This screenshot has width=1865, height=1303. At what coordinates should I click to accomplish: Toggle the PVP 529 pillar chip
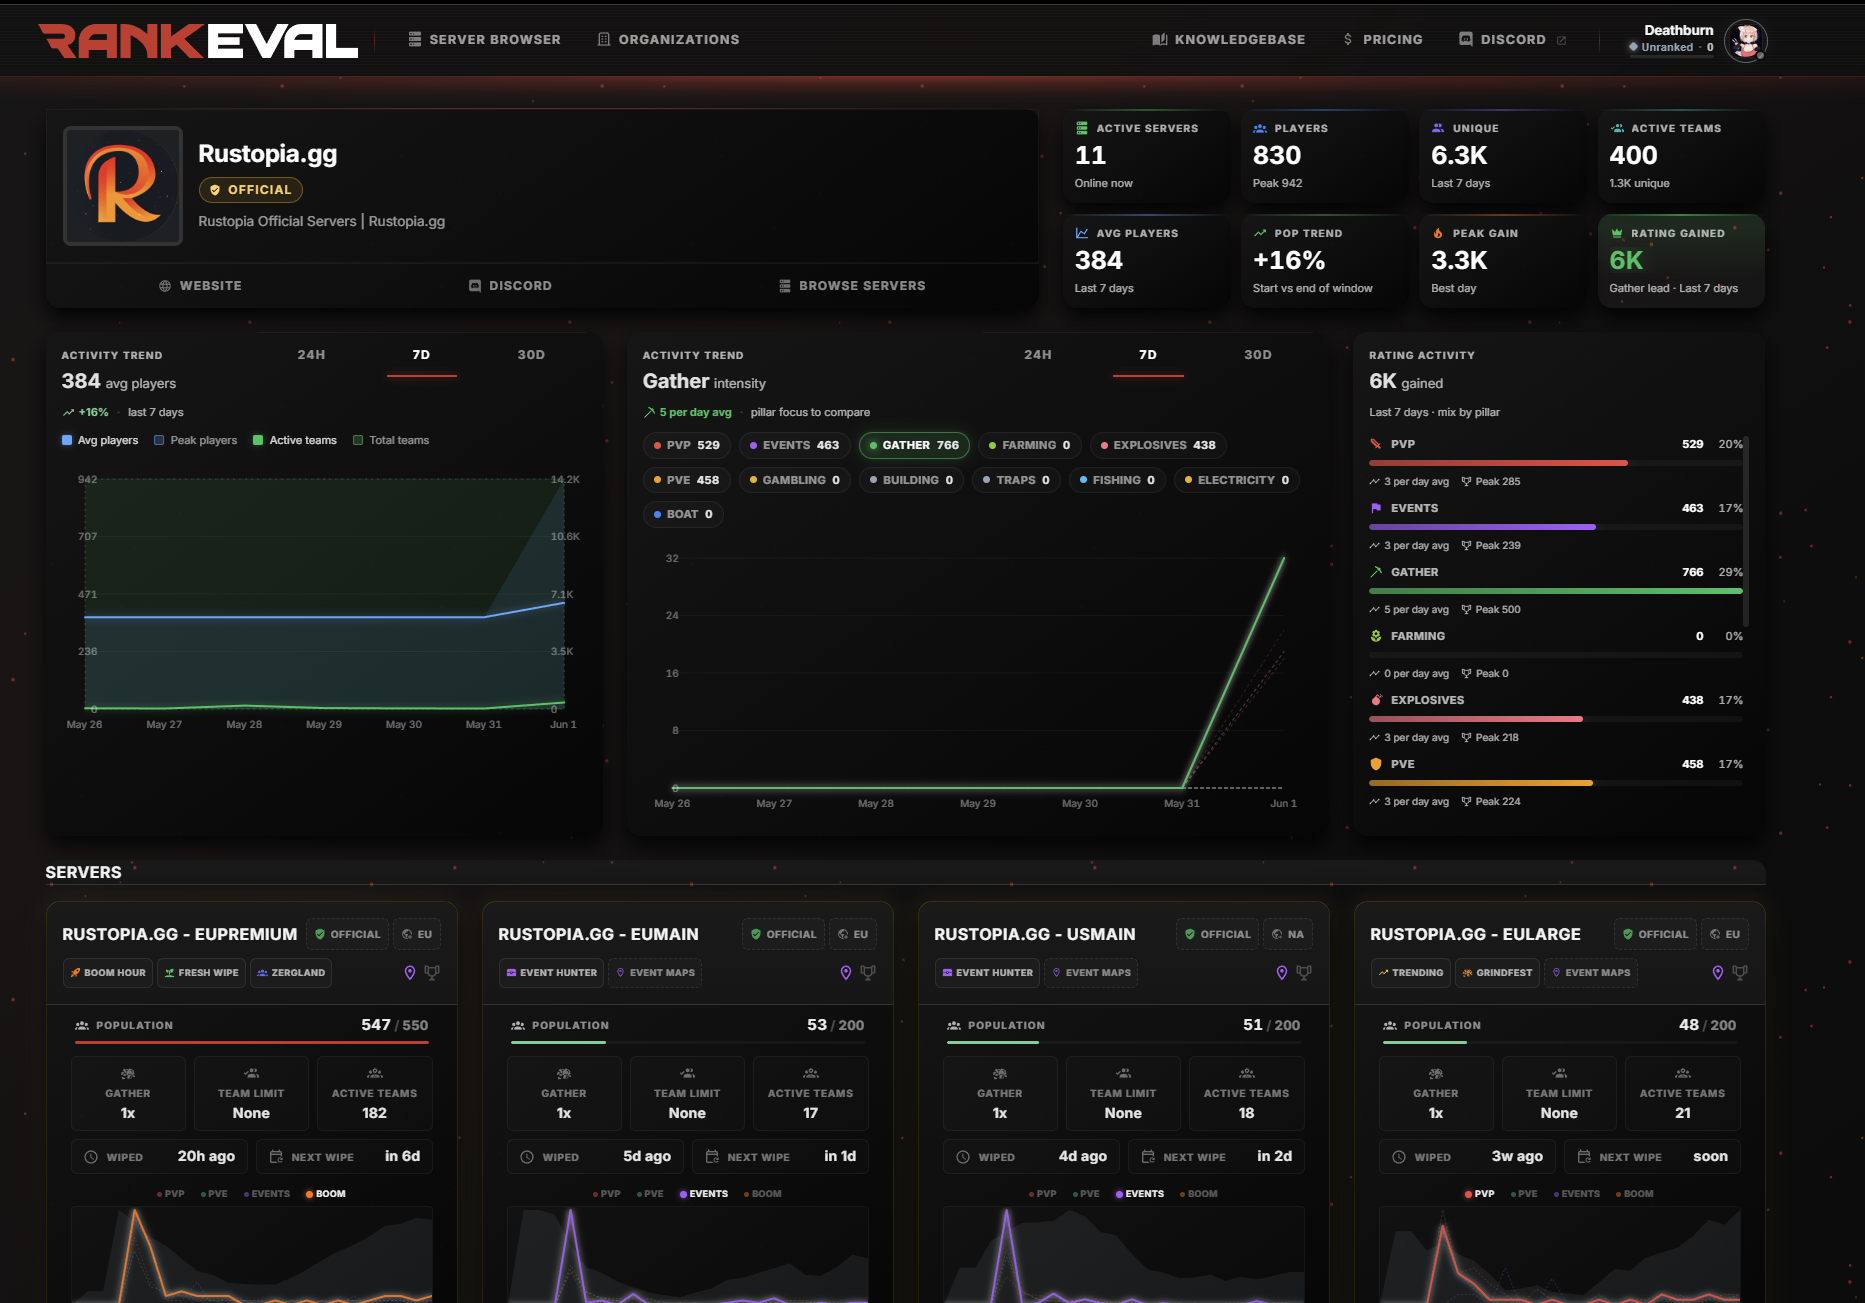click(686, 445)
